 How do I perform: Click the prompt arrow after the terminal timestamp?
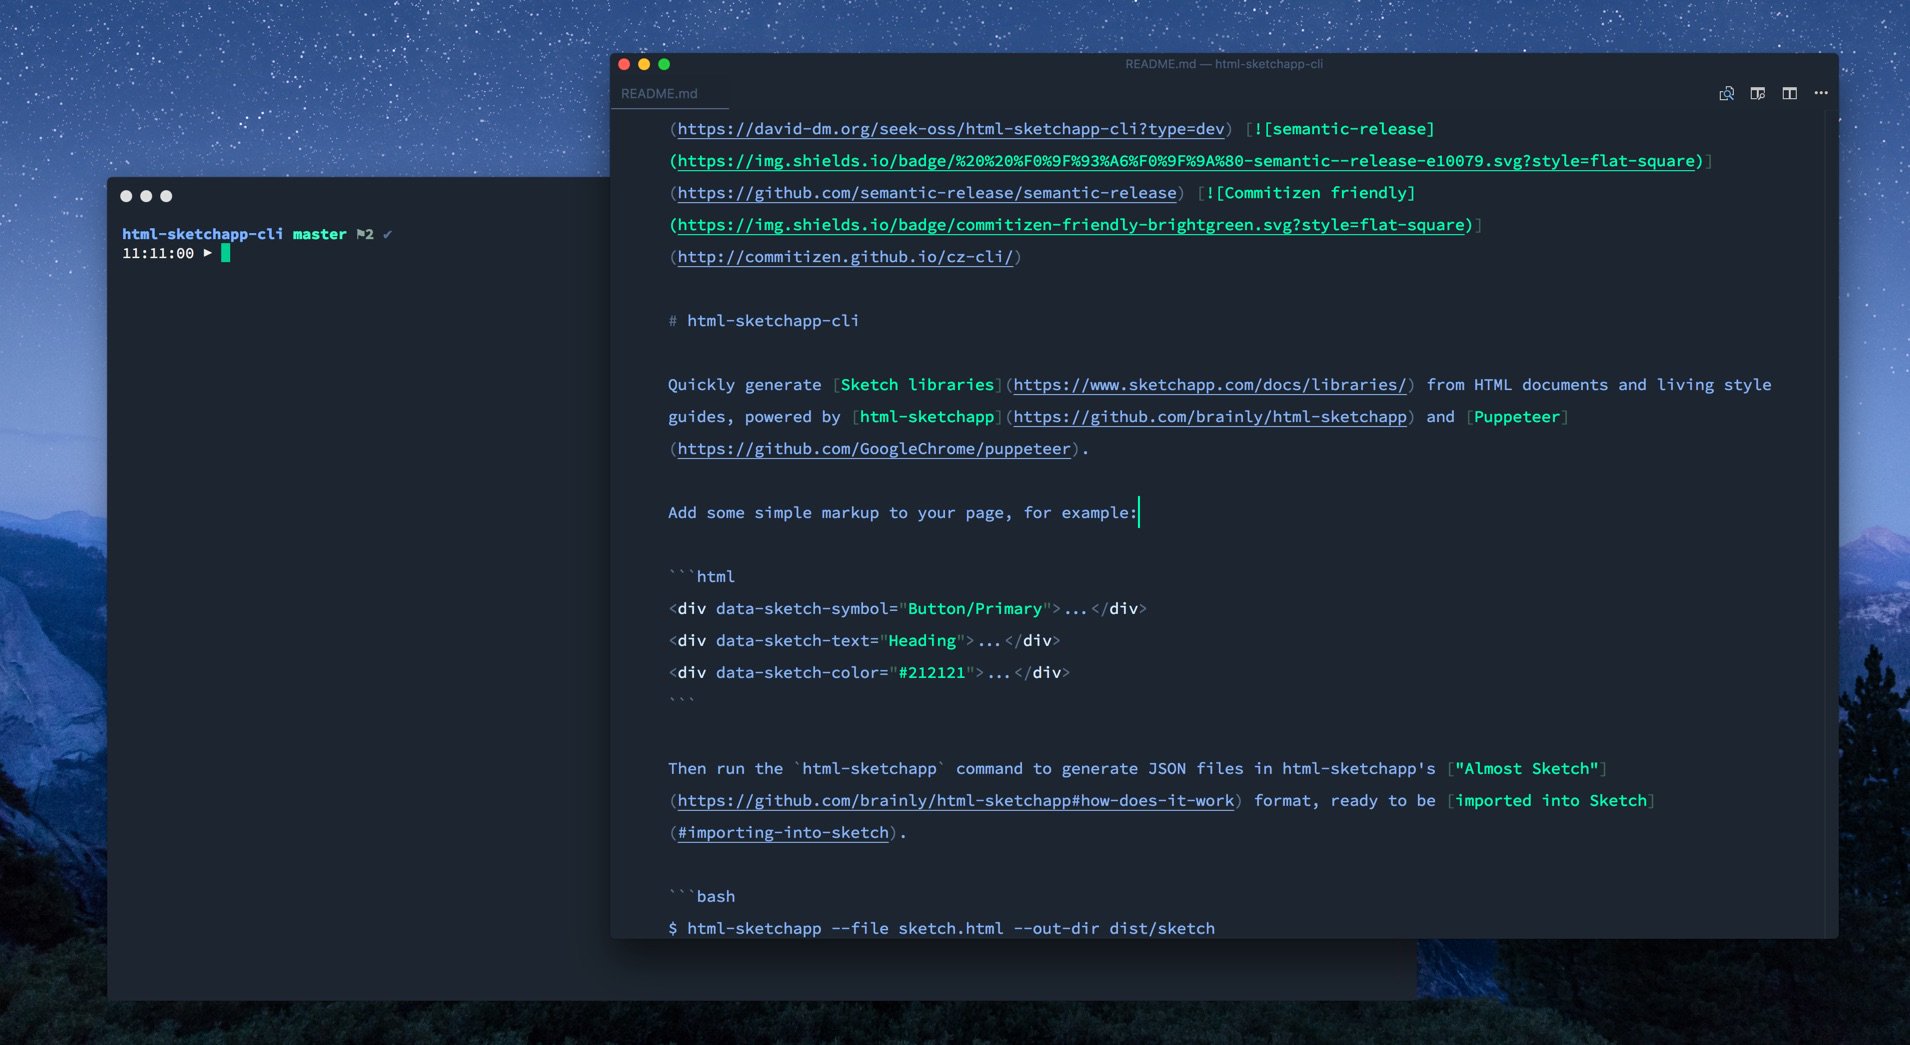[208, 253]
